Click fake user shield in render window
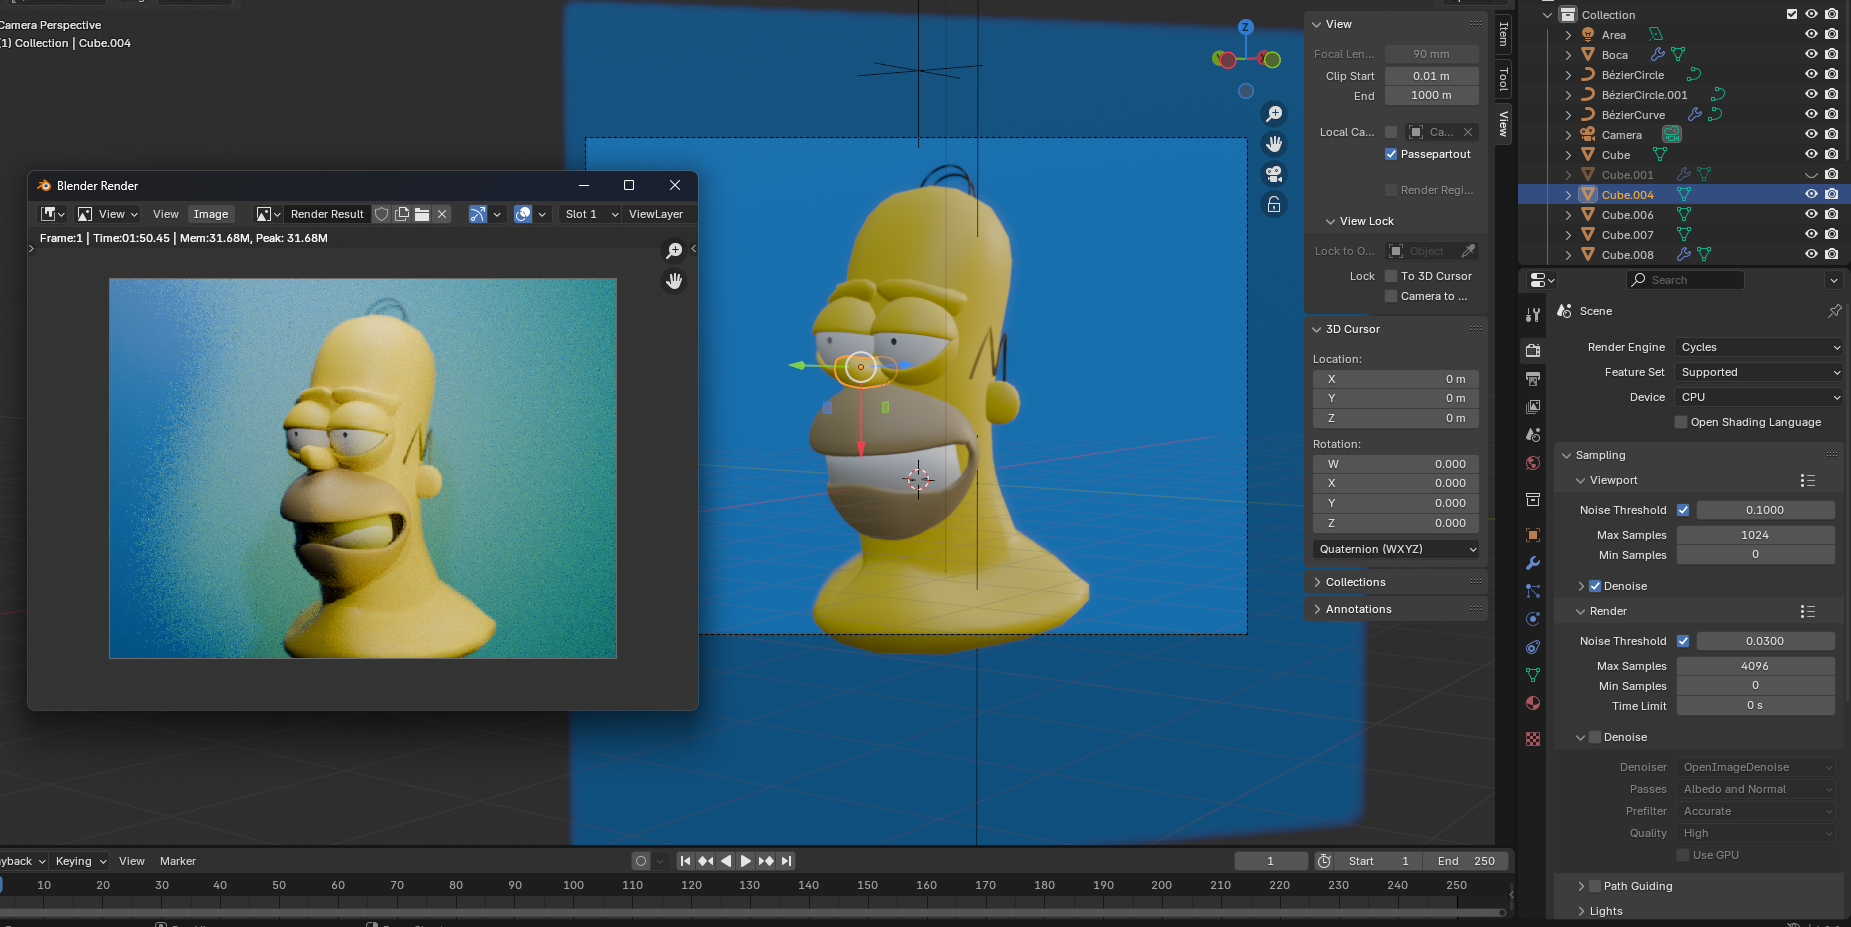 pos(381,214)
